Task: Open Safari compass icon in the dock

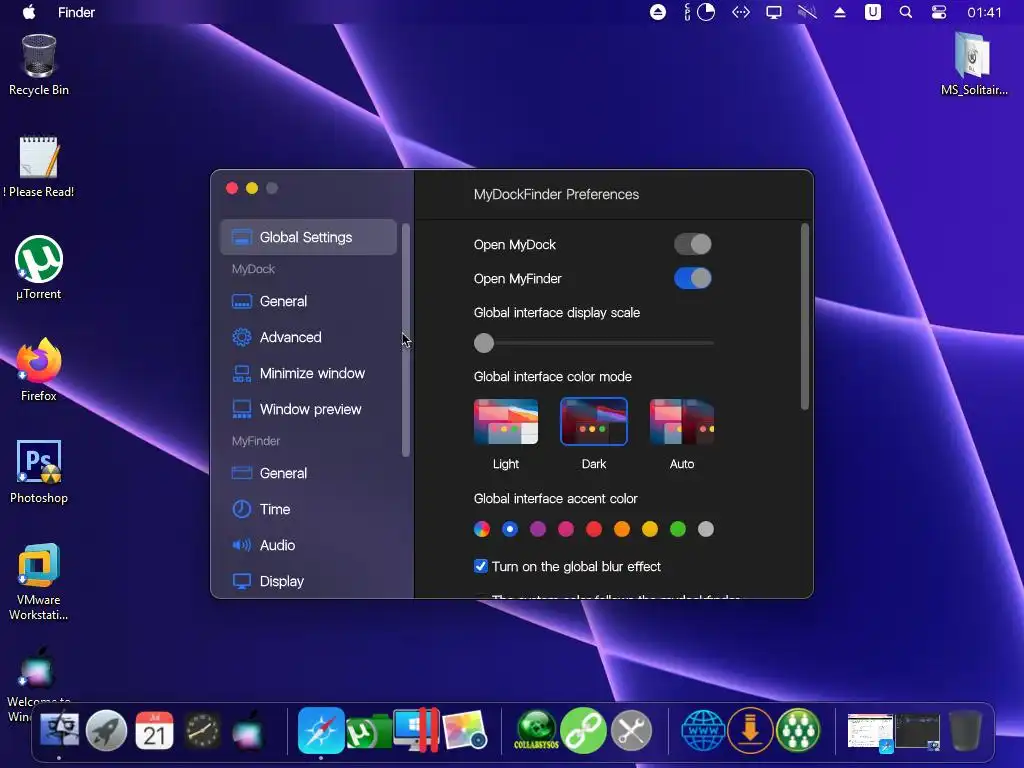Action: pos(321,729)
